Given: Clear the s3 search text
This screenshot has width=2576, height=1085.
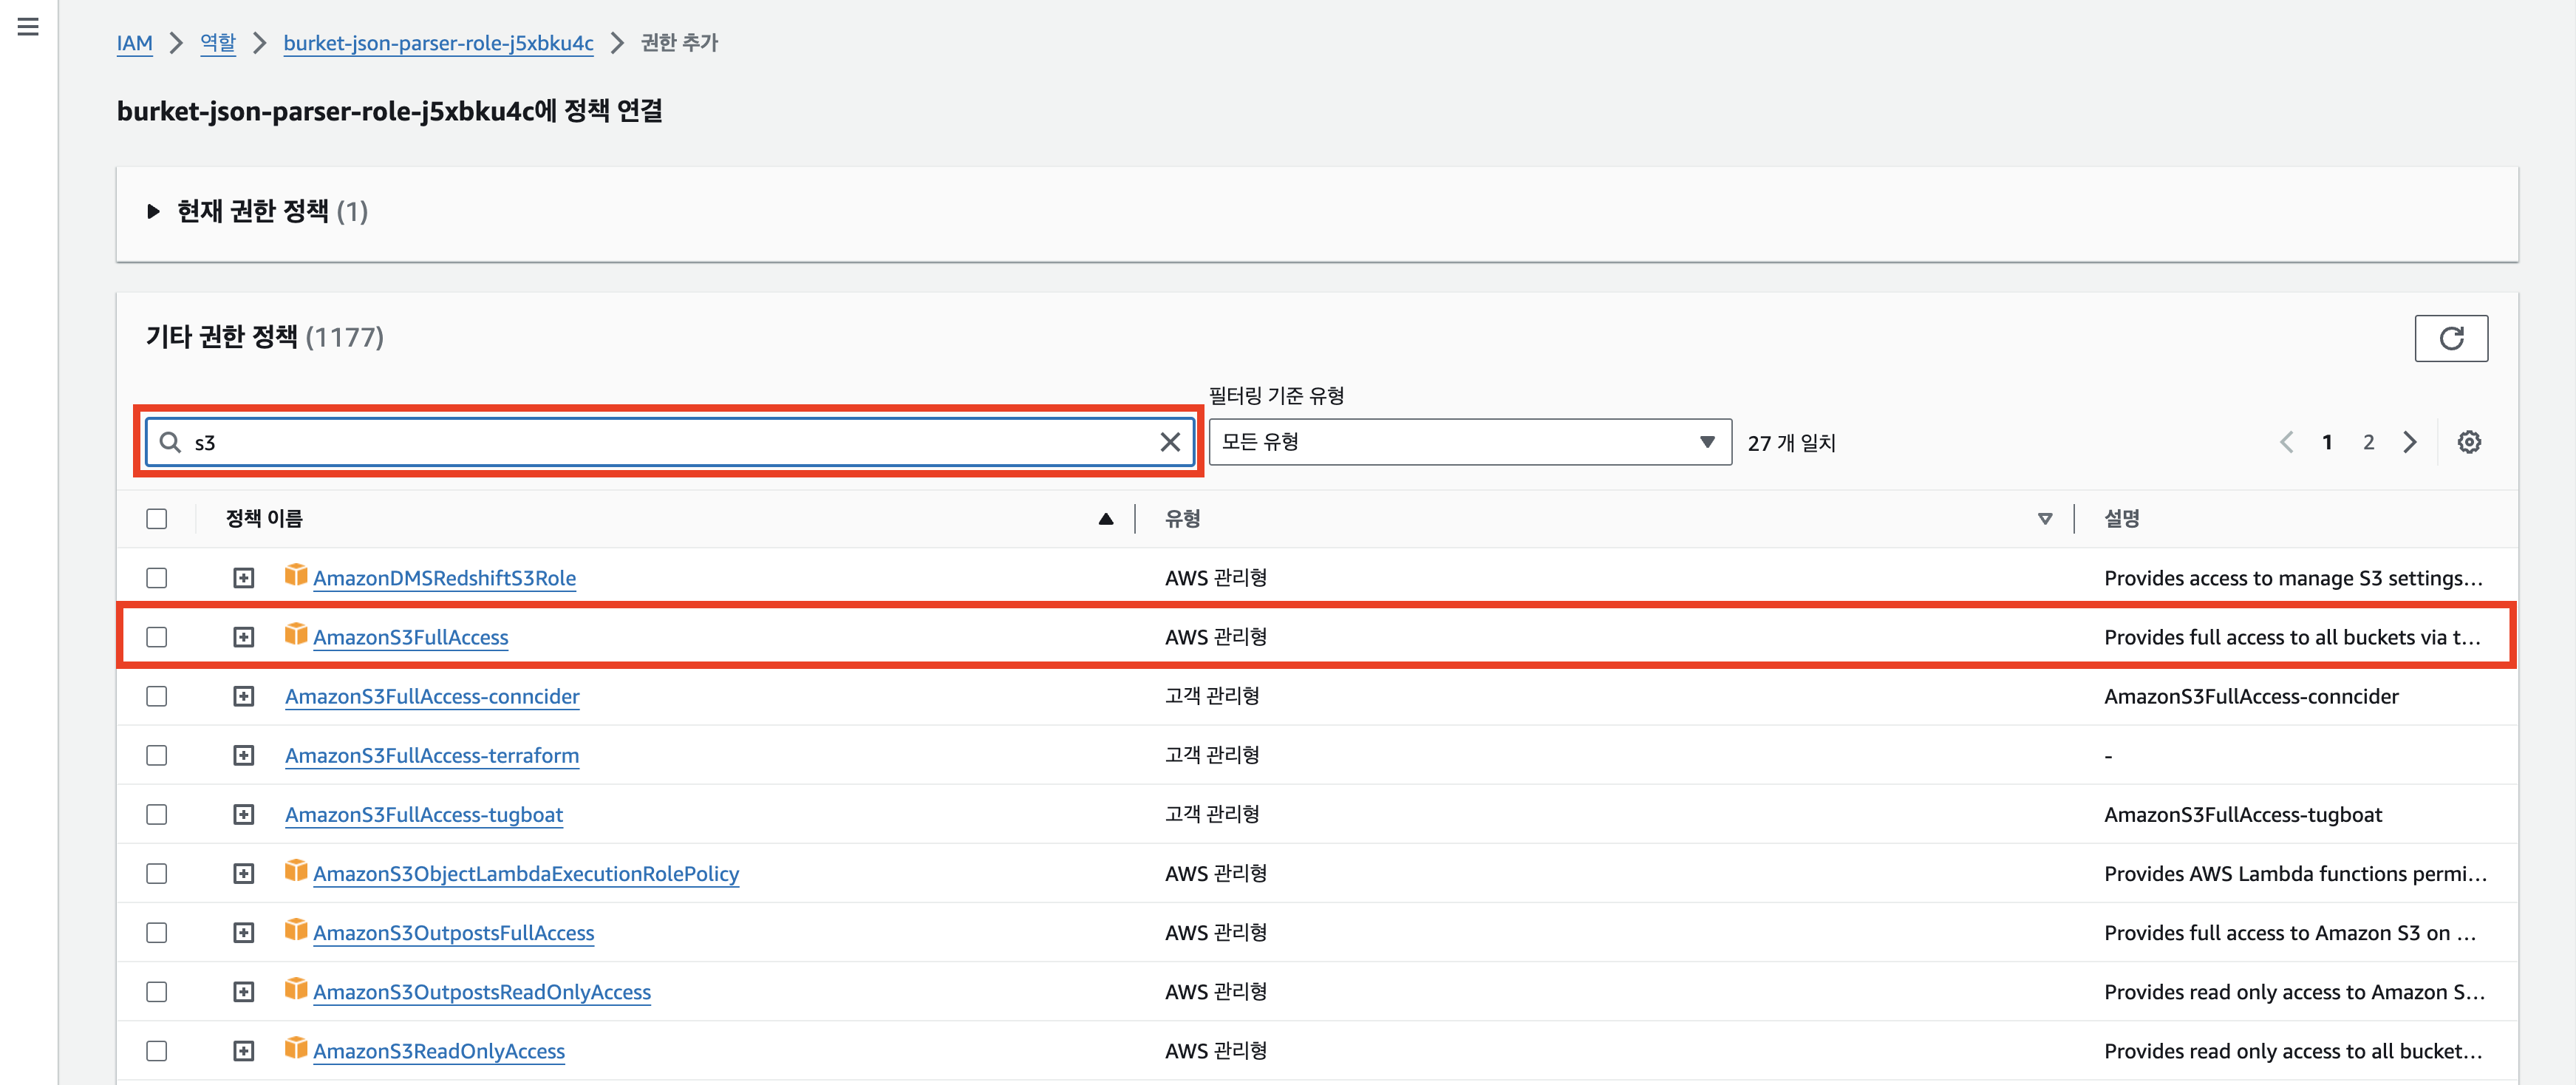Looking at the screenshot, I should [x=1169, y=442].
